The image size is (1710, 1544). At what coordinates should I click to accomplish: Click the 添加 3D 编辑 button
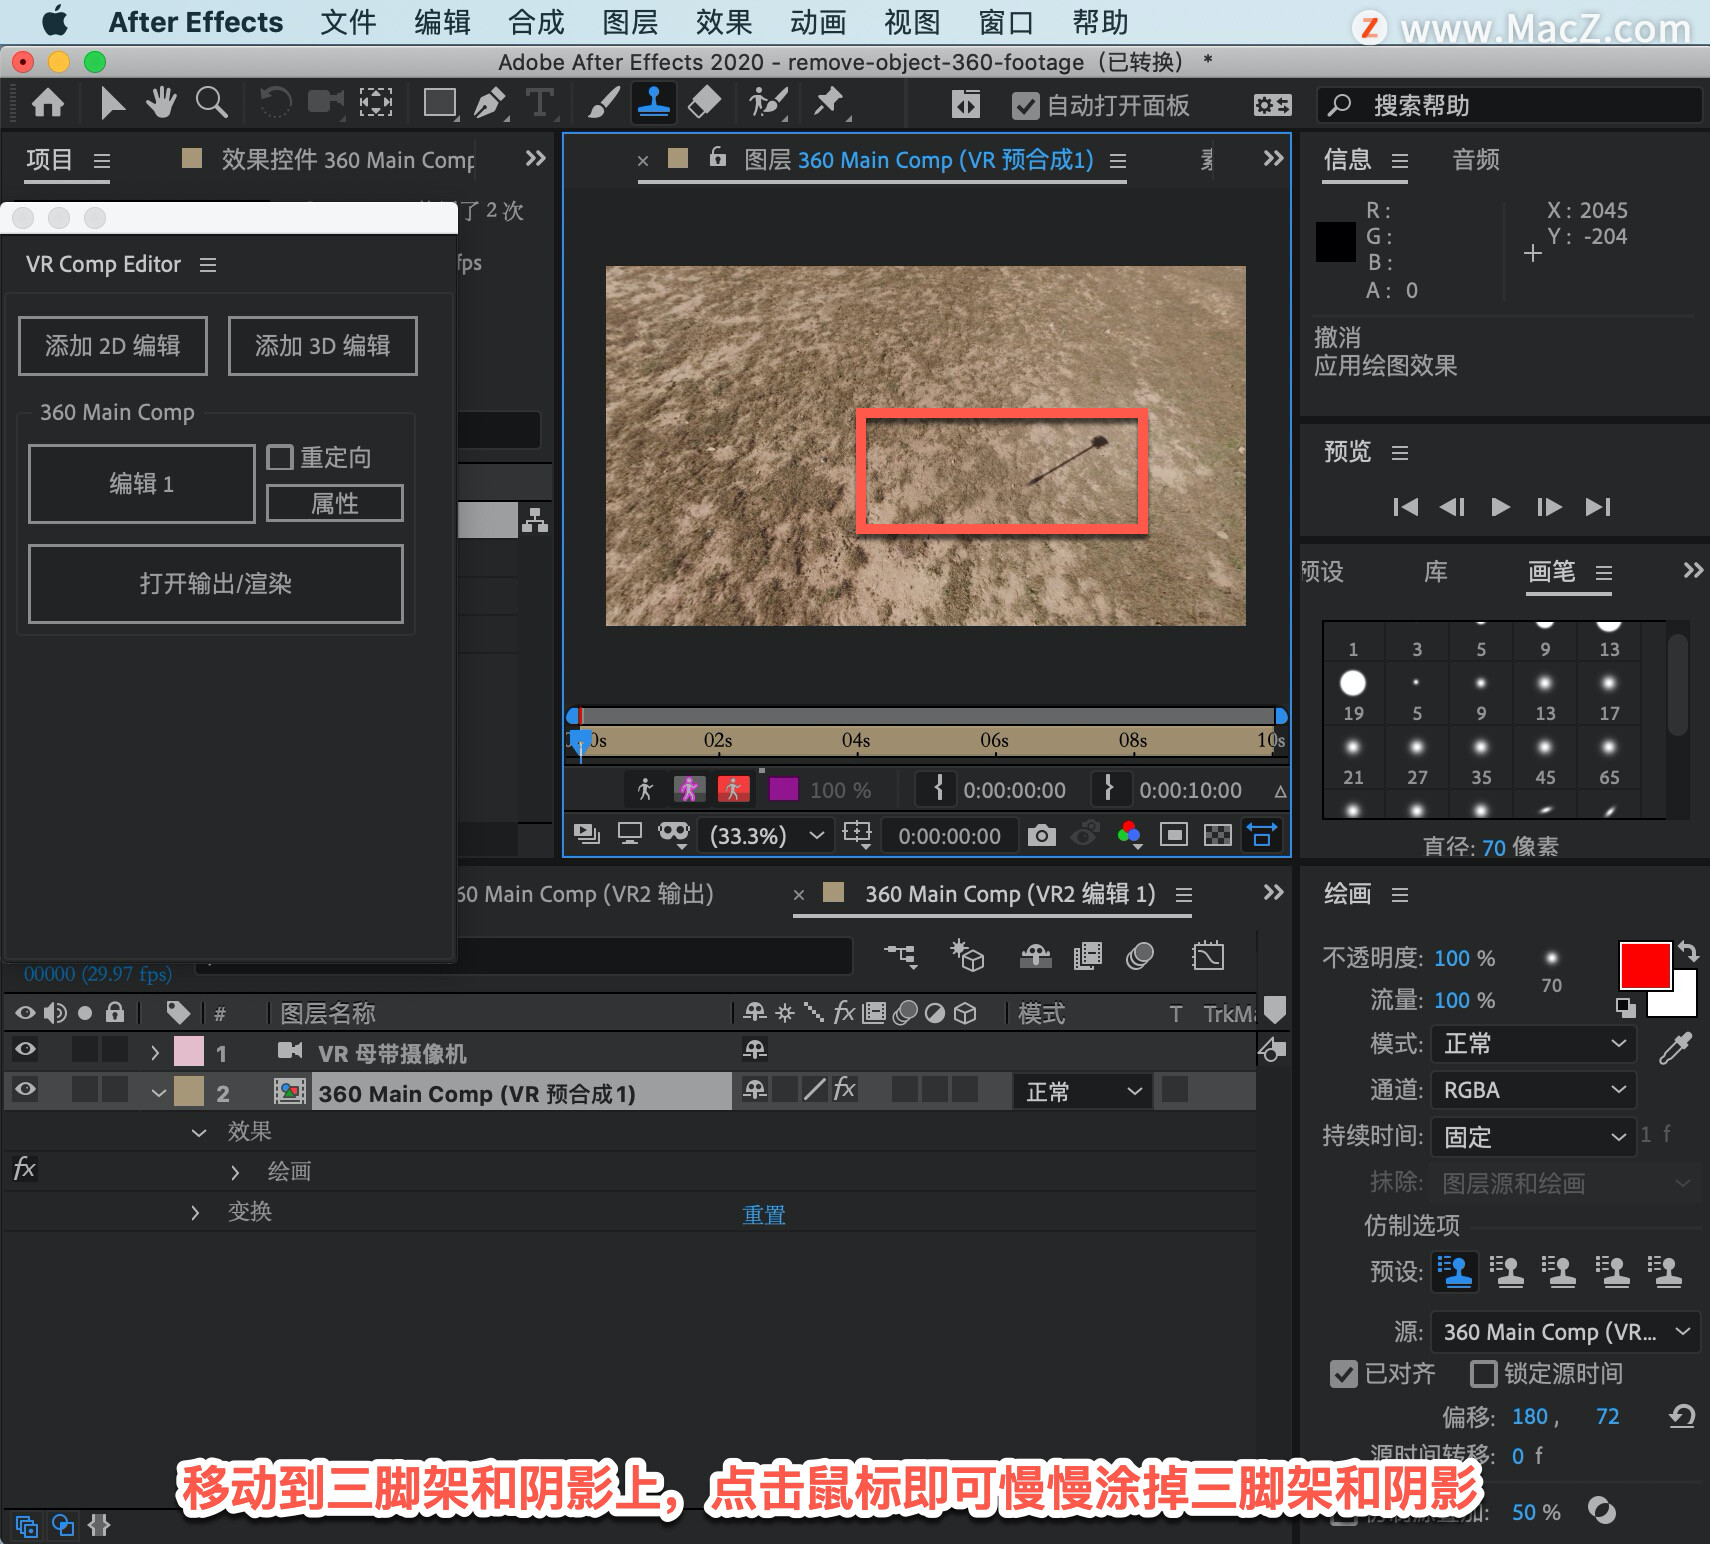[x=322, y=346]
